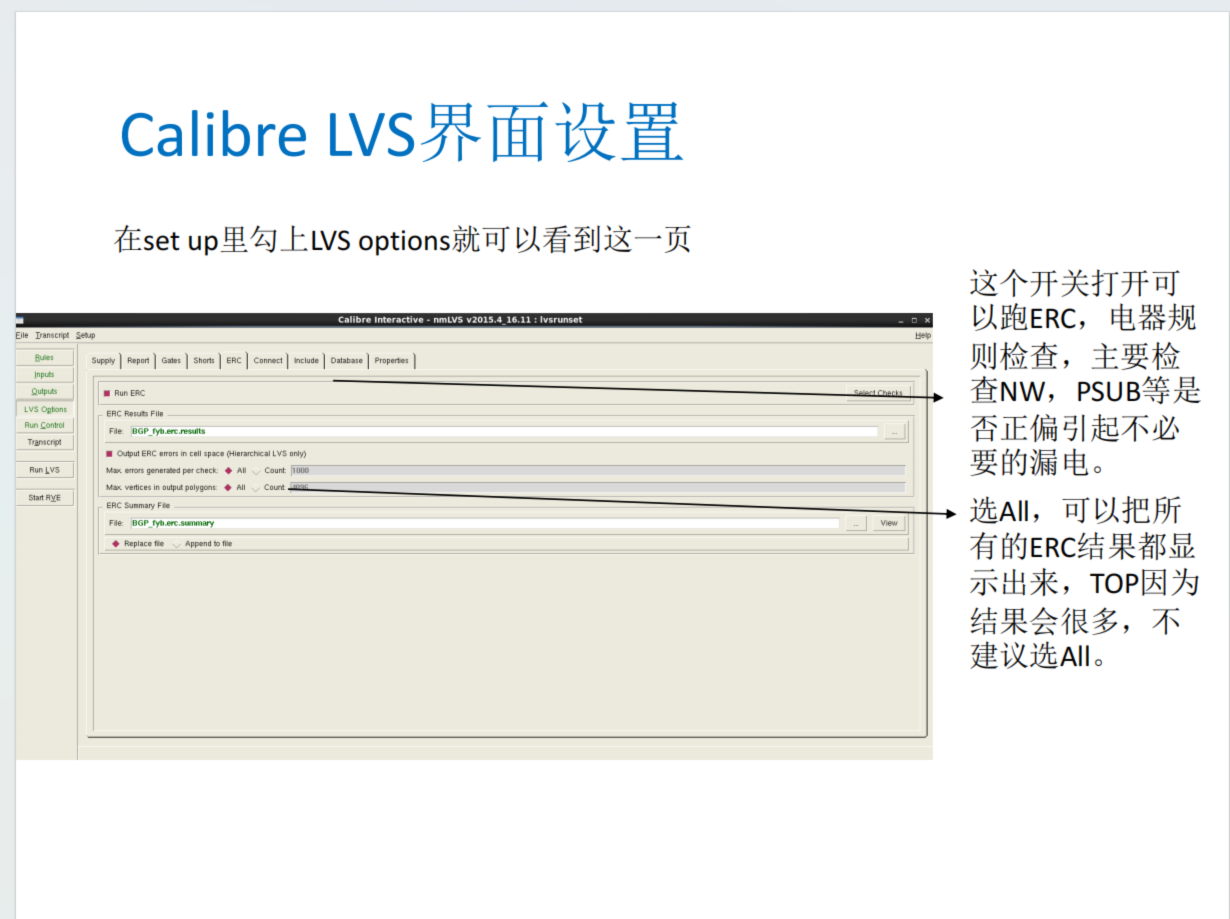This screenshot has width=1230, height=919.
Task: Switch to the Database tab
Action: click(347, 361)
